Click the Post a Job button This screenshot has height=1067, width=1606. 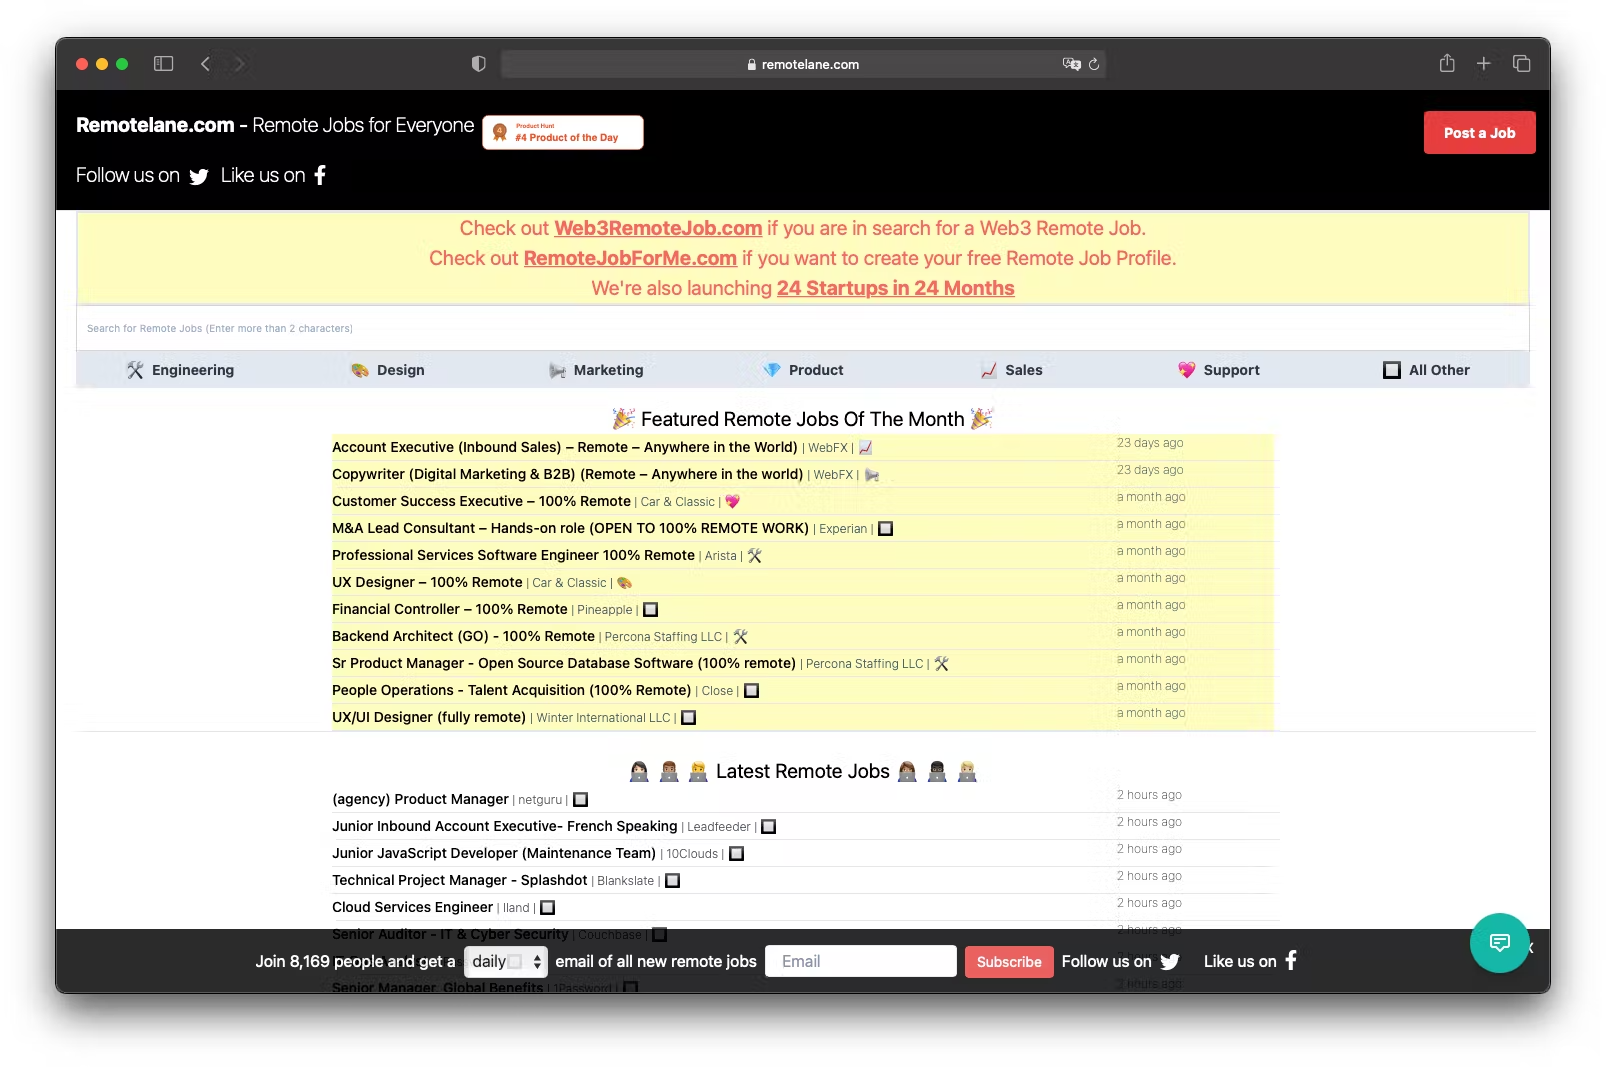(1480, 133)
